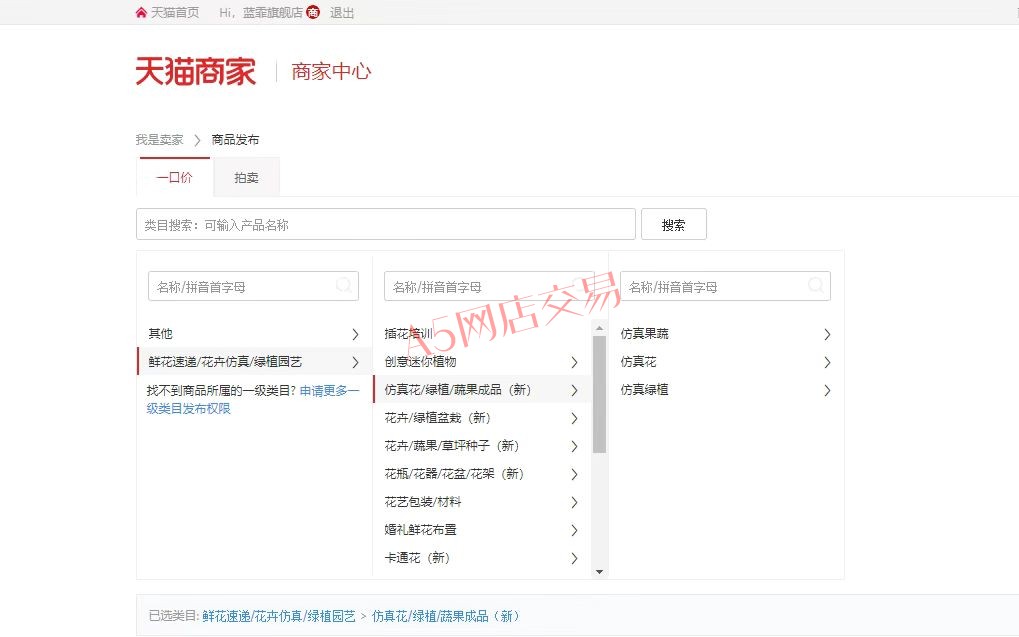Click the red merchant badge icon beside the store name
Viewport: 1019px width, 637px height.
(313, 12)
